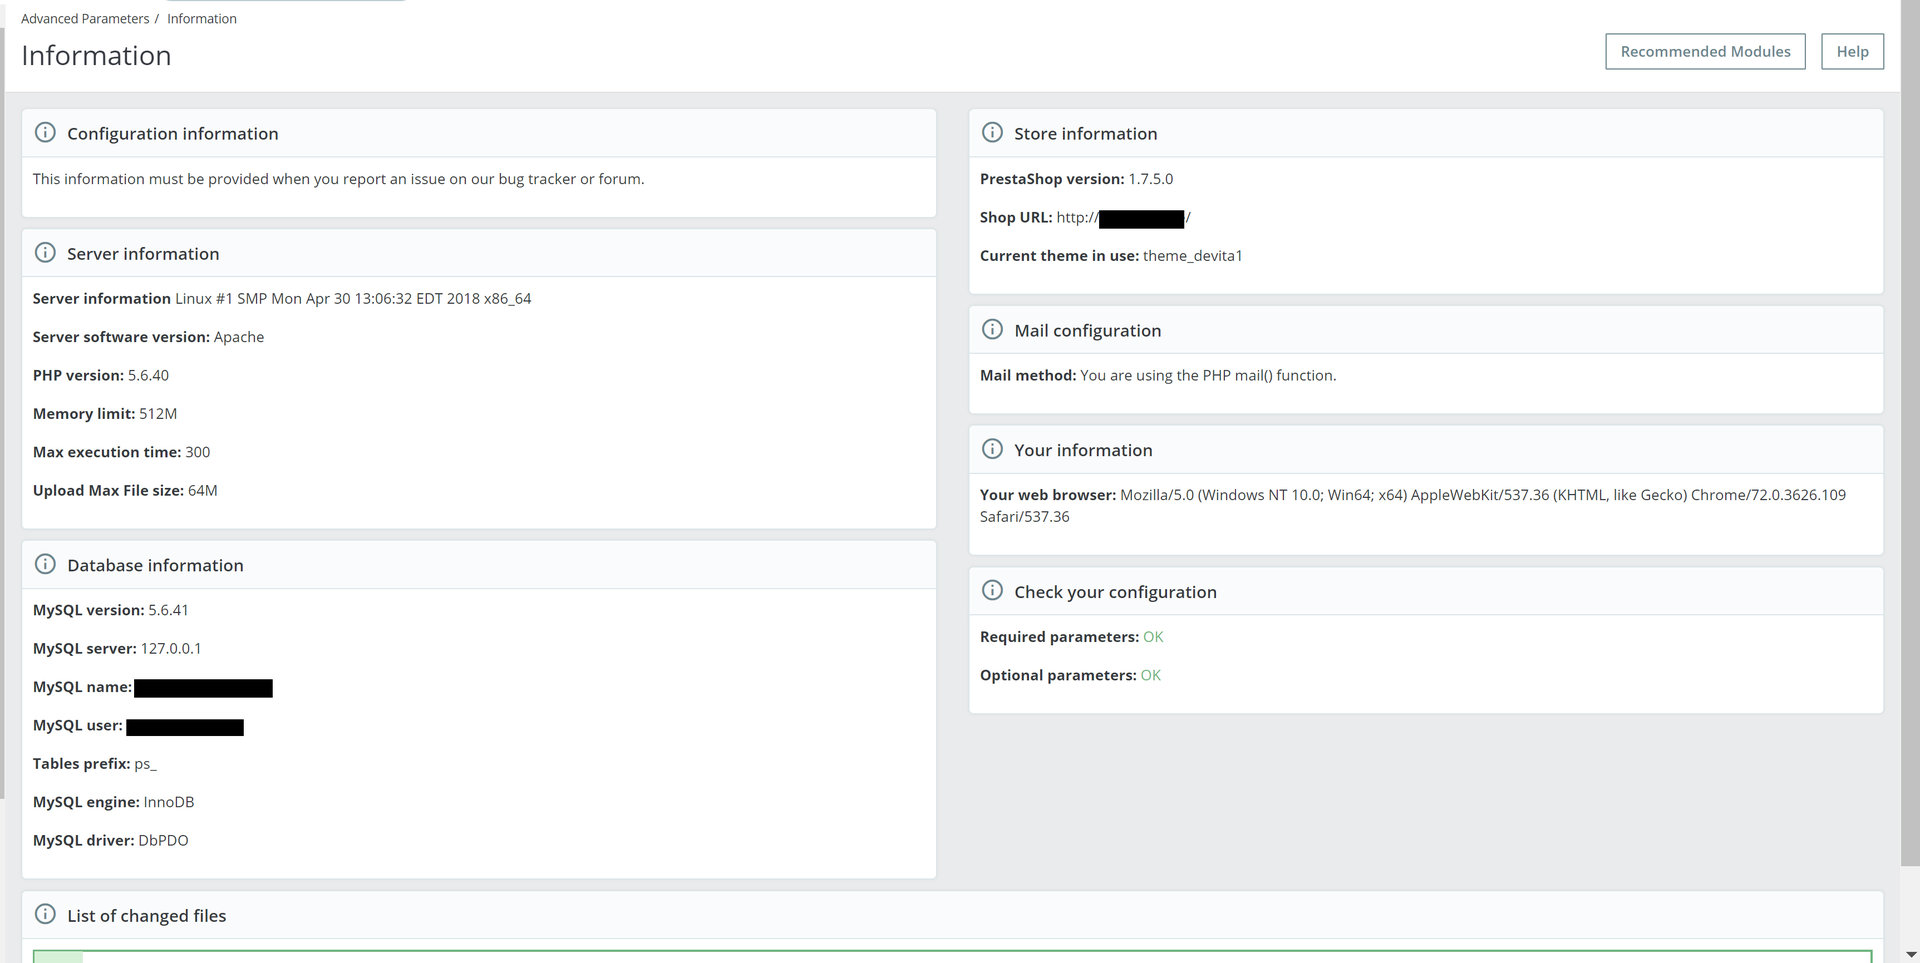Open the Recommended Modules page
The height and width of the screenshot is (963, 1920).
pos(1705,52)
